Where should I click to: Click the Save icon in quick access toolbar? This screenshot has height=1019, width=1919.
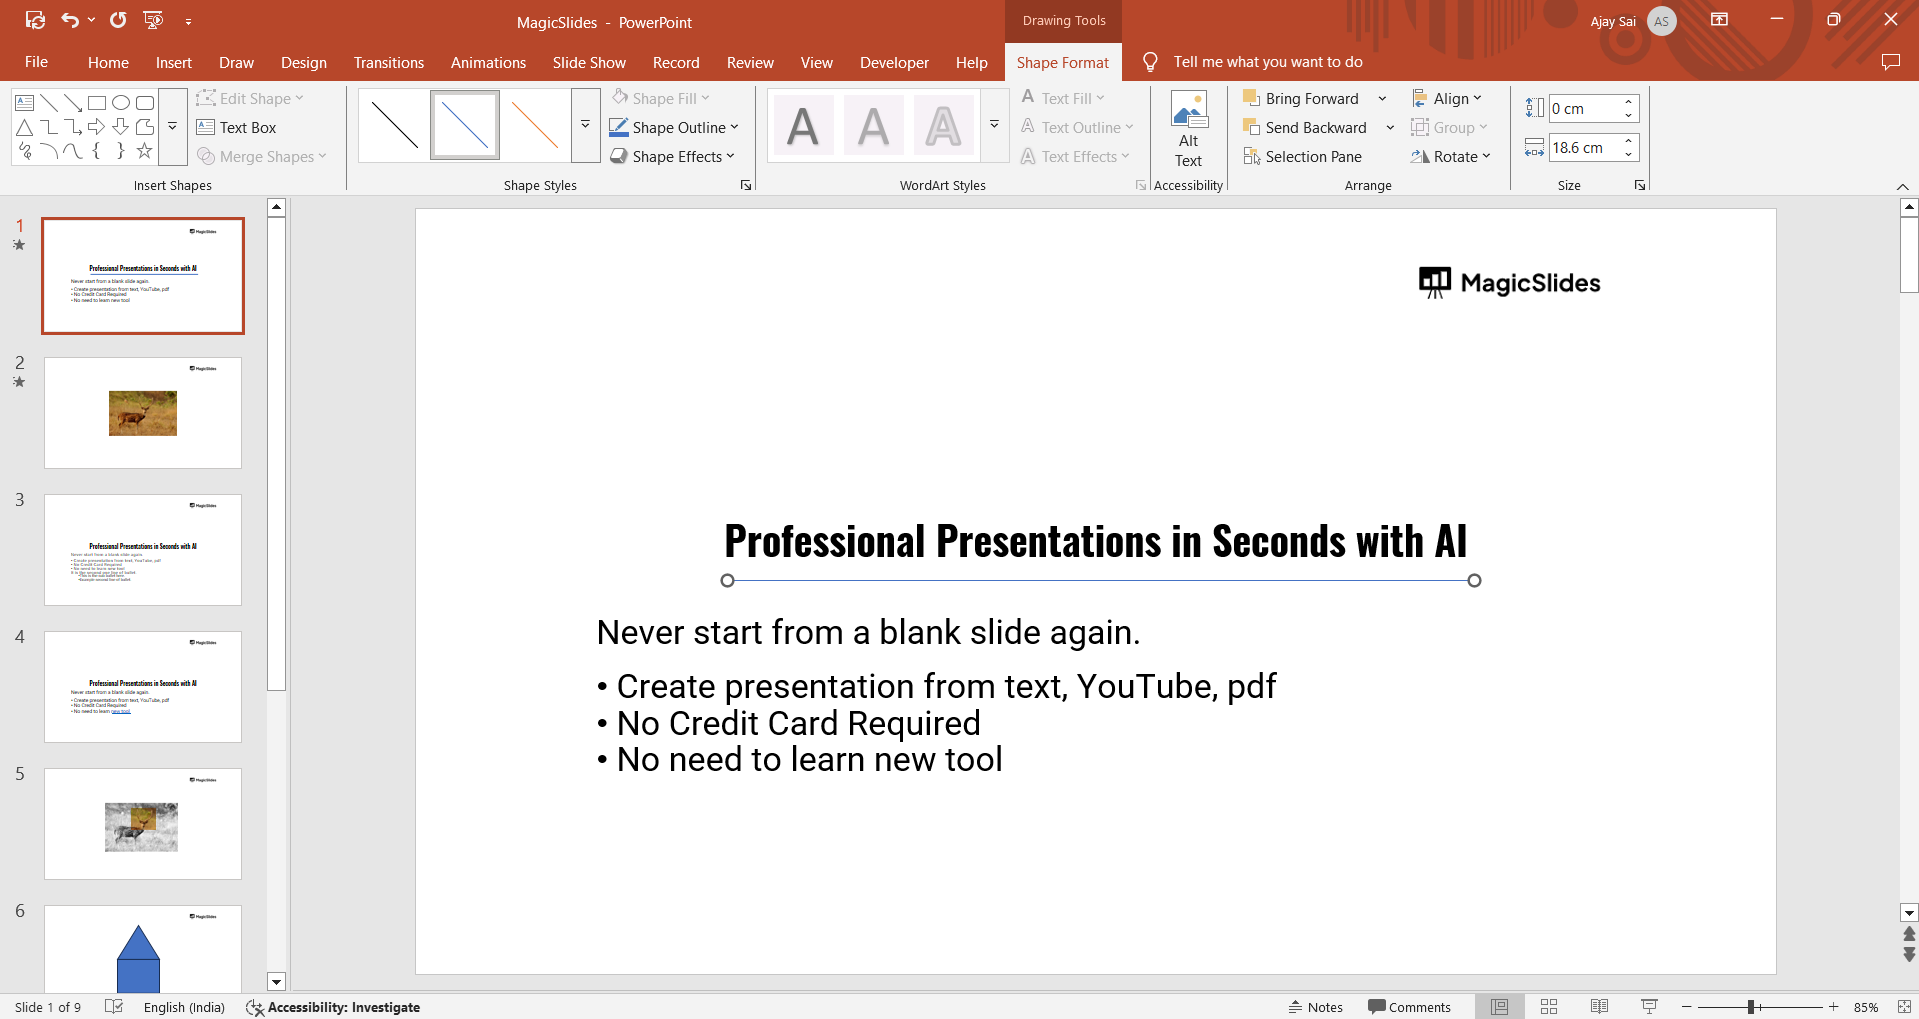(x=35, y=21)
